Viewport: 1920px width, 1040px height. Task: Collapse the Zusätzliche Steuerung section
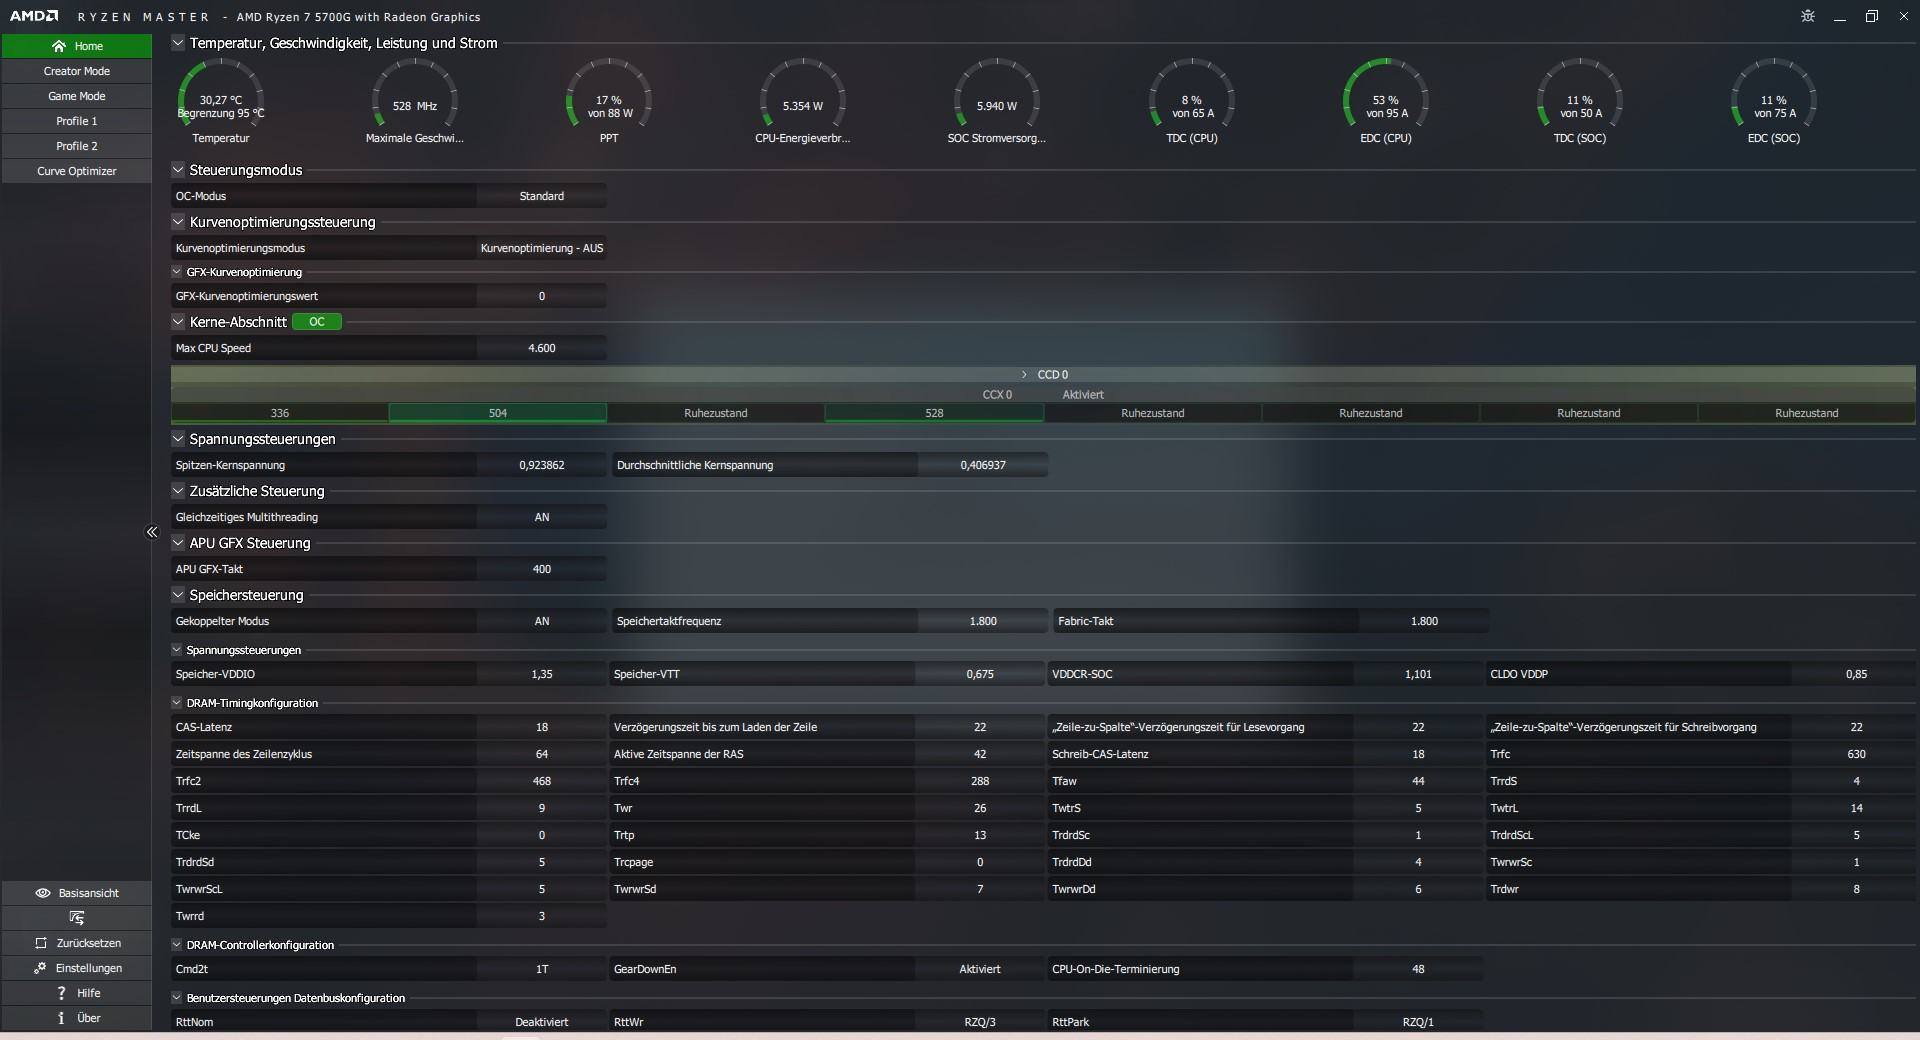pos(178,491)
